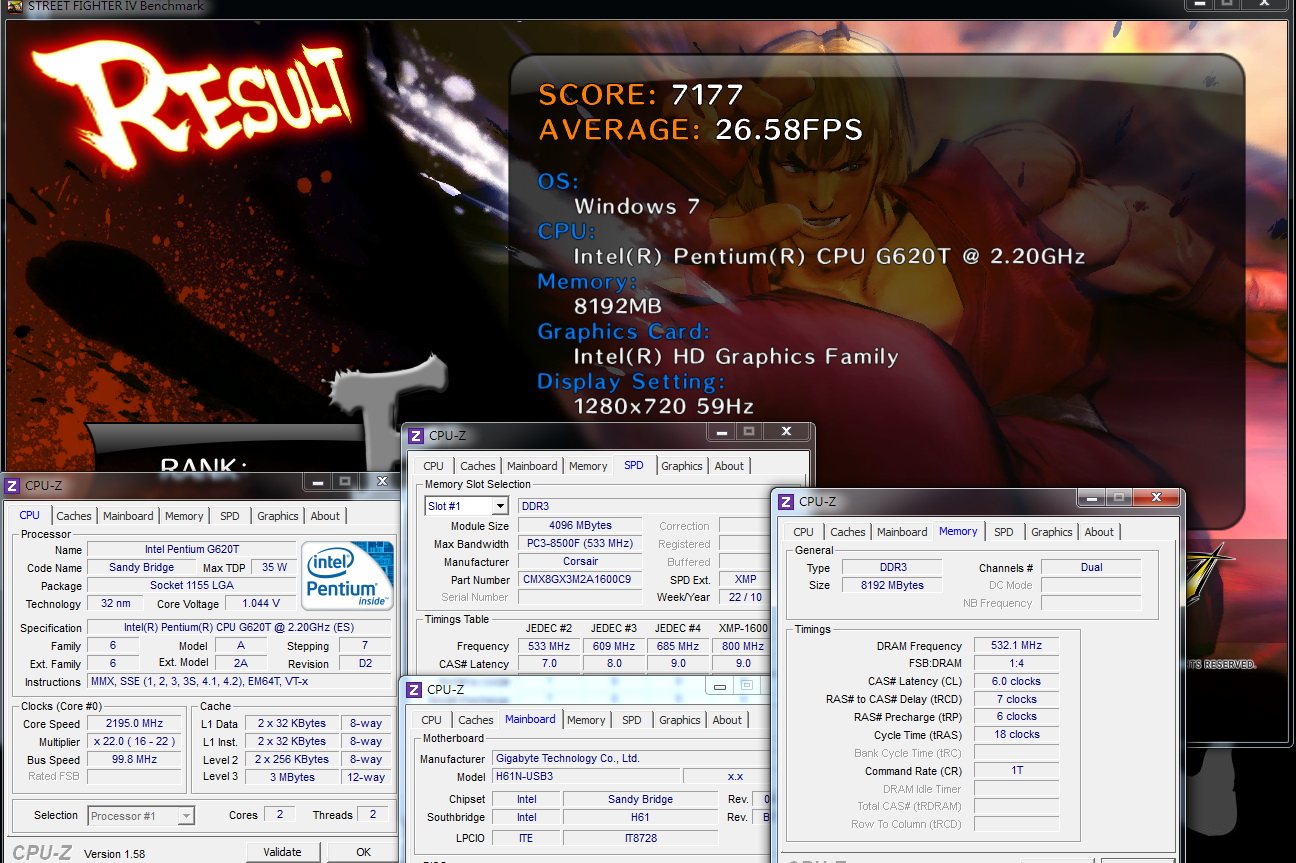Select the About tab in Memory window
Image resolution: width=1296 pixels, height=863 pixels.
[x=1099, y=532]
